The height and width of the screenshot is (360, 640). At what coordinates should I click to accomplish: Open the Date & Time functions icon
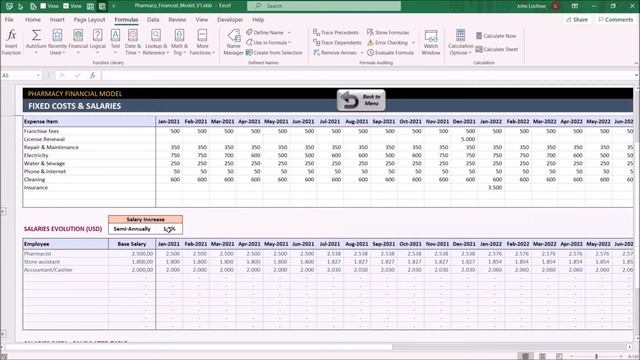(x=133, y=36)
